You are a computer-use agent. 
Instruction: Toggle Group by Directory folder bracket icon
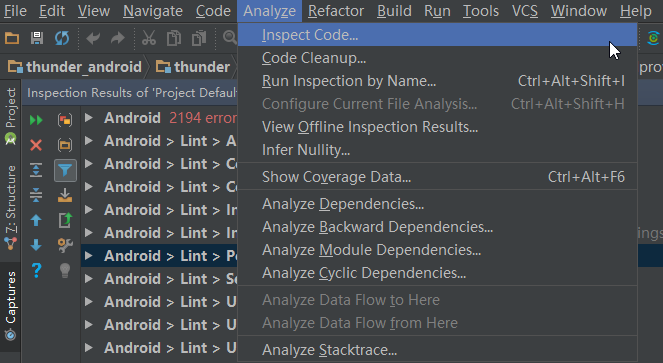point(65,145)
